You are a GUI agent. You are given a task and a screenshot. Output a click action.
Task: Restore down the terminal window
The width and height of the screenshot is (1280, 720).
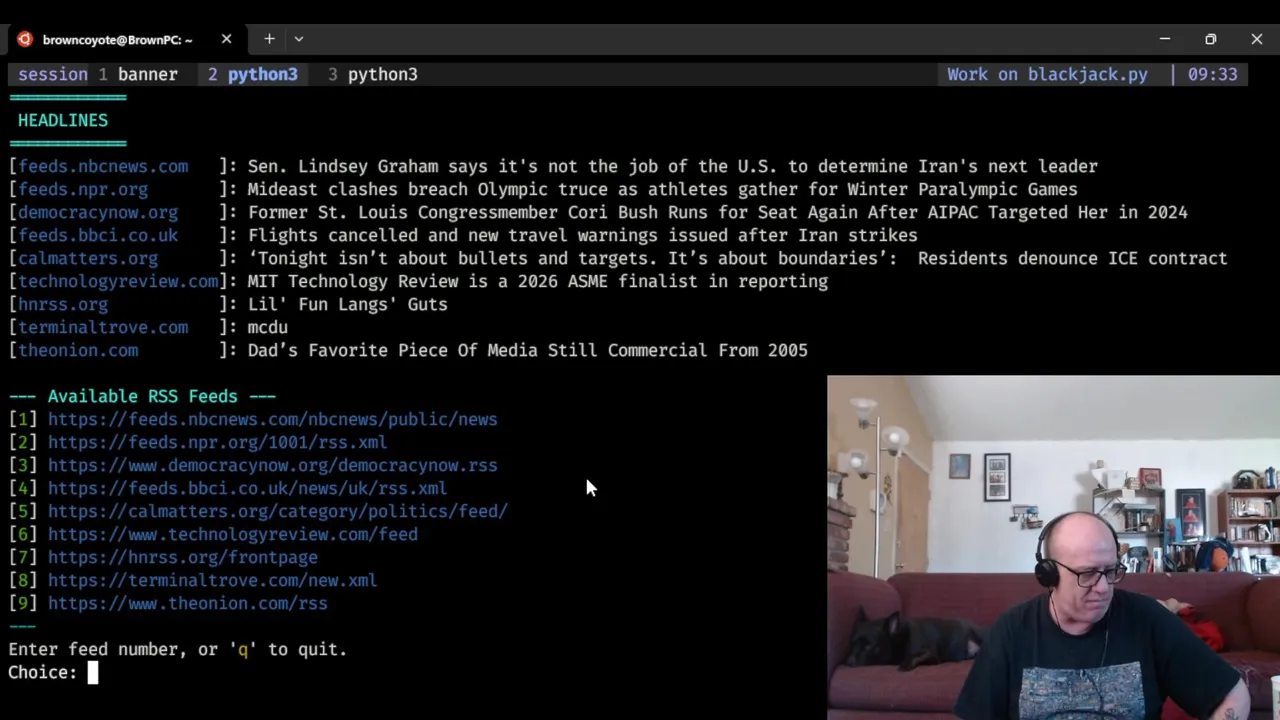pos(1211,39)
